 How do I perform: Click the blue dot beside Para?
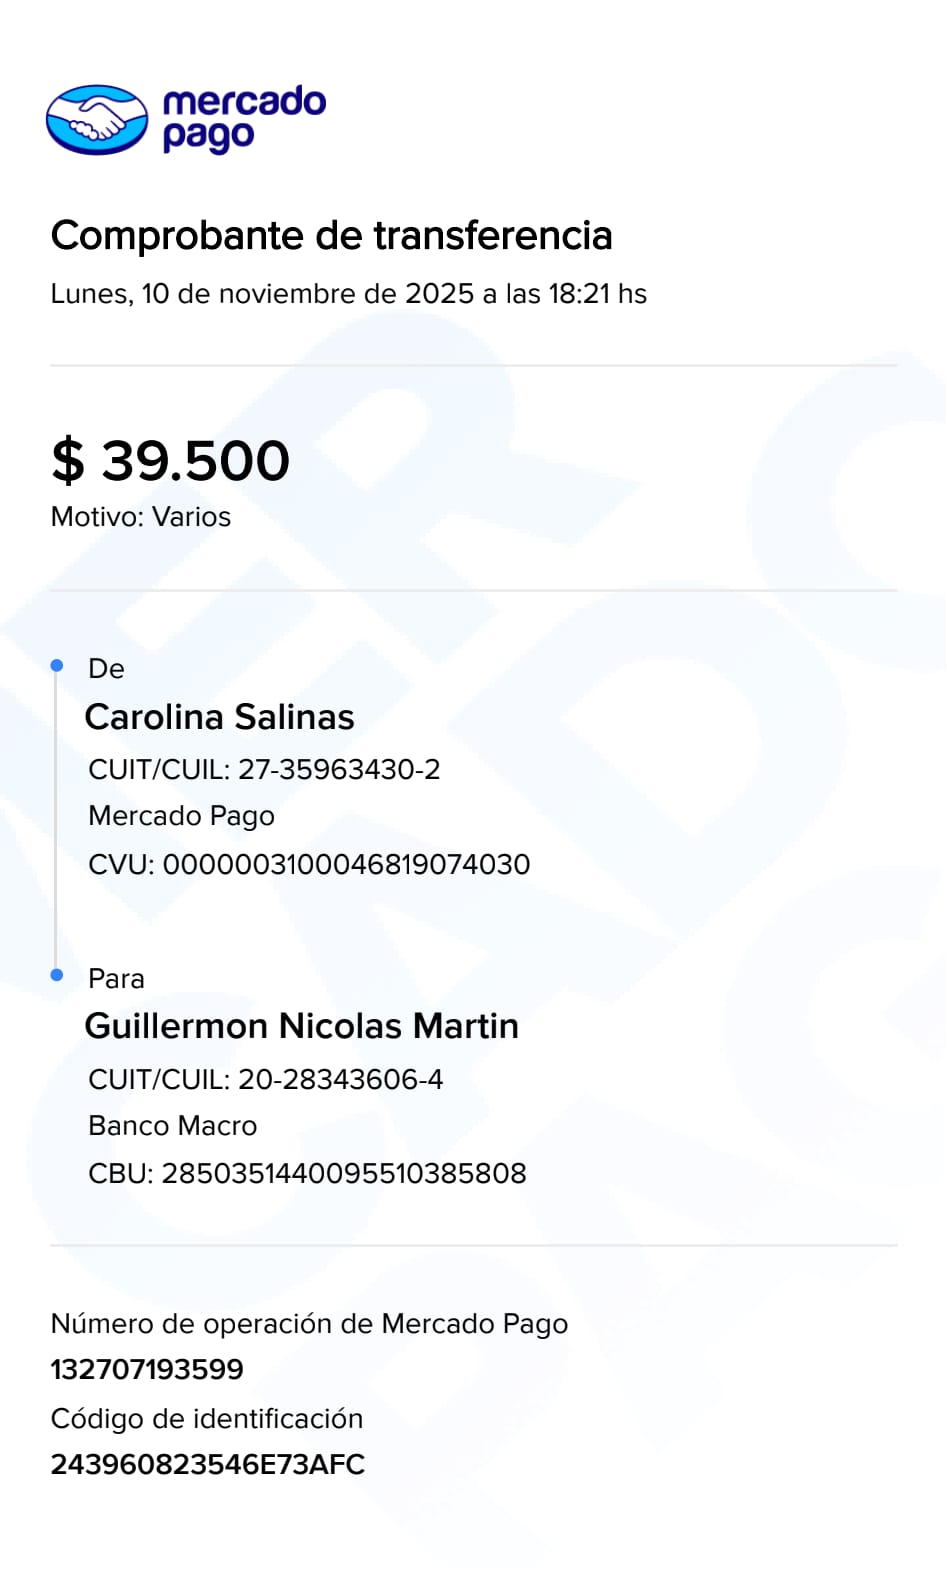point(57,975)
